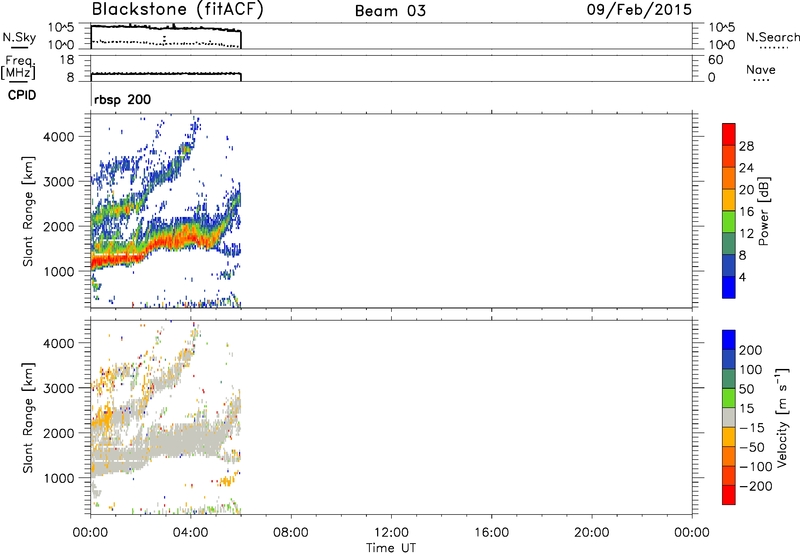Click the -100 label on velocity colorbar
Screen dimensions: 800x554
coord(756,467)
